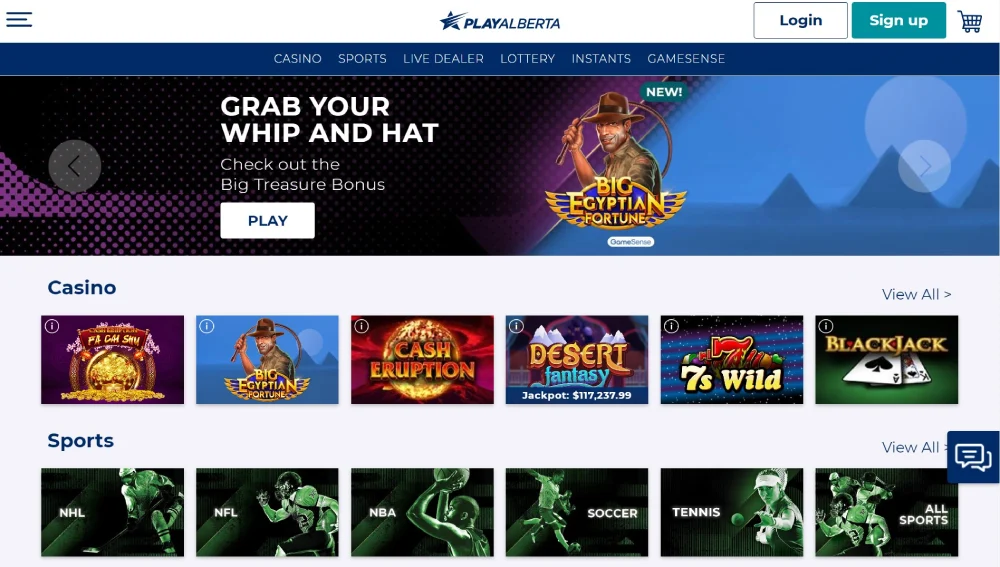Advance to next banner slide arrow
Viewport: 1000px width, 567px height.
tap(925, 166)
